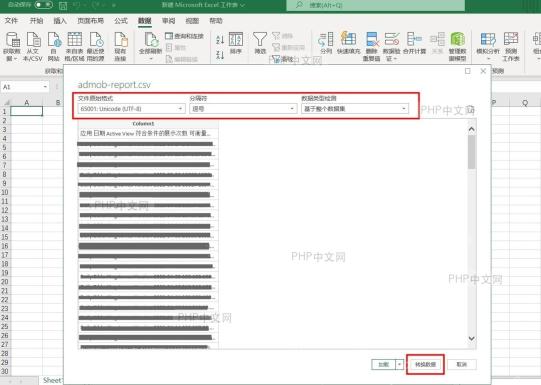Select row header 10 in the worksheet
The image size is (541, 385).
tap(4, 192)
